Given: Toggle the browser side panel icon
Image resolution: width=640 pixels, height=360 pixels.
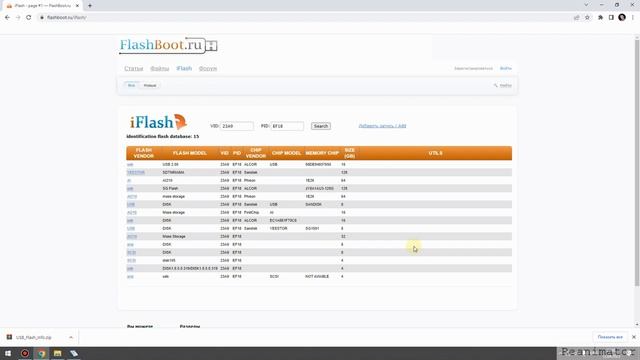Looking at the screenshot, I should click(x=611, y=18).
